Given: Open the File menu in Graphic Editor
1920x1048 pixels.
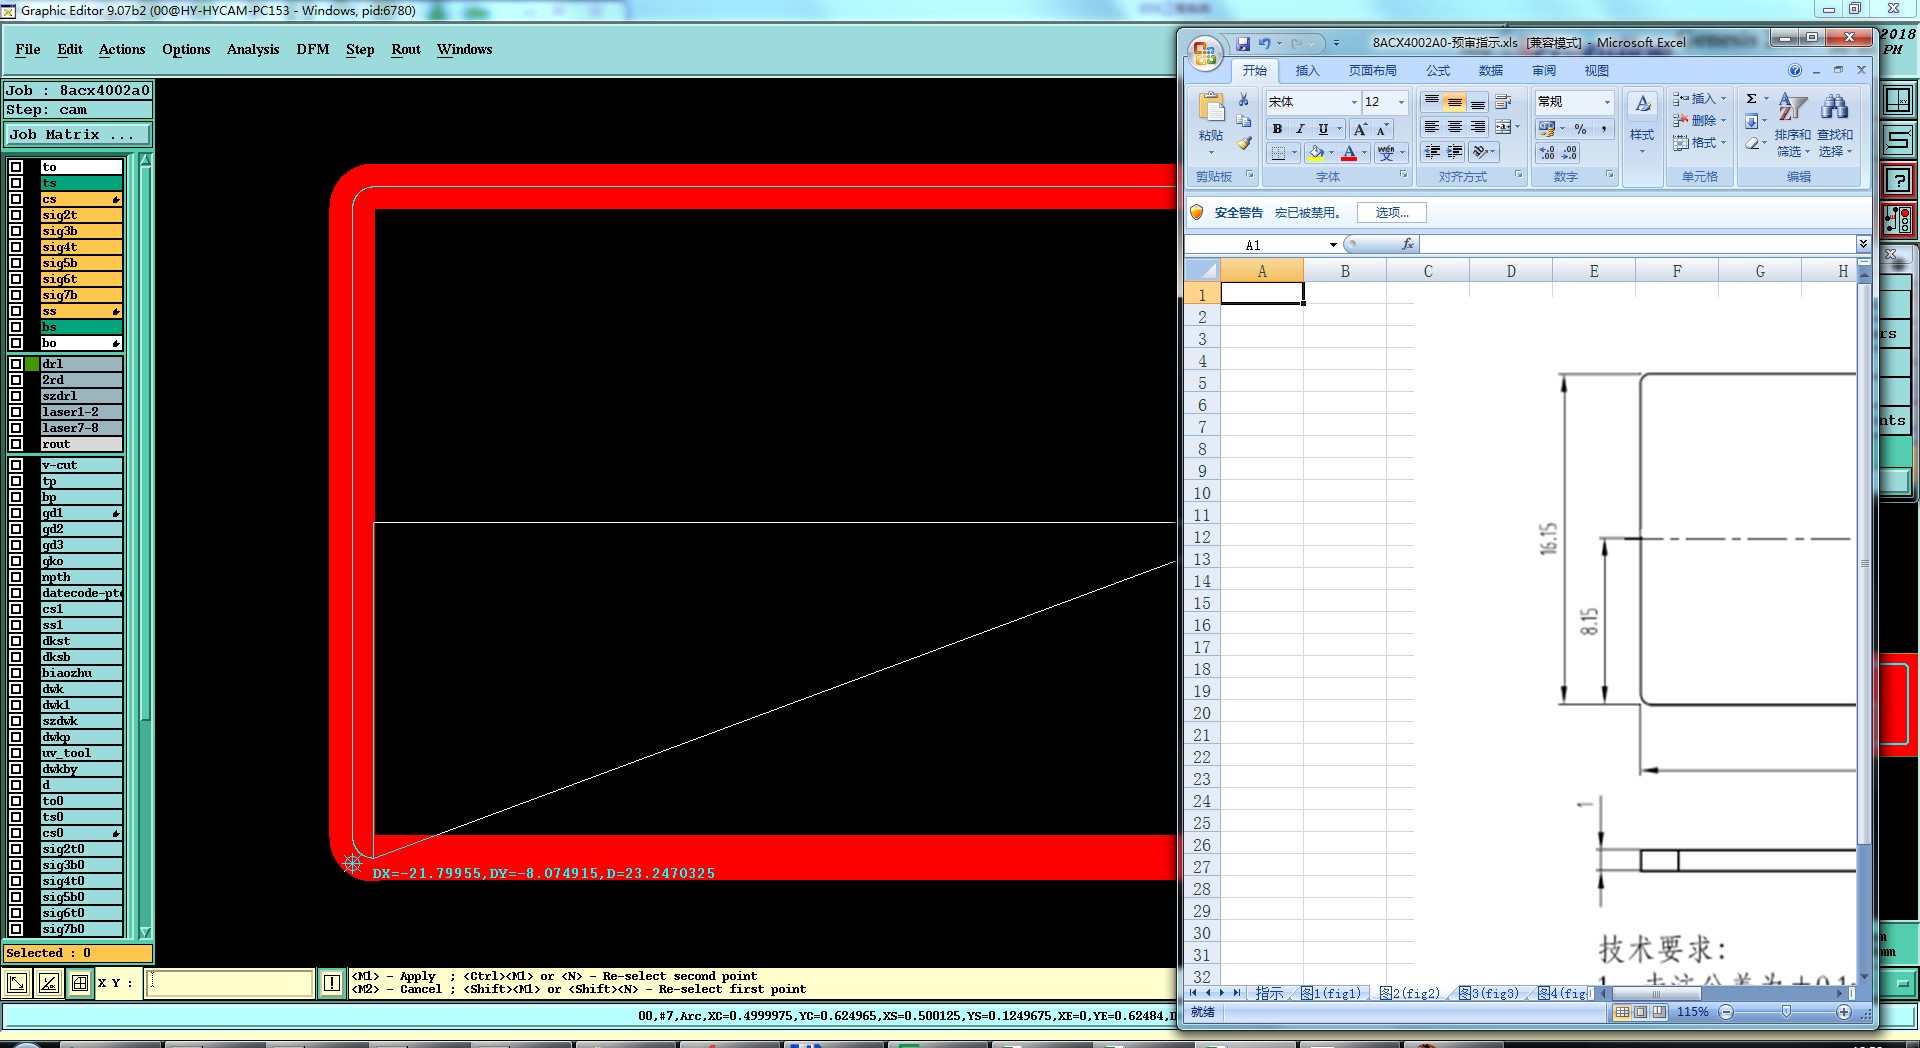Looking at the screenshot, I should pyautogui.click(x=28, y=49).
